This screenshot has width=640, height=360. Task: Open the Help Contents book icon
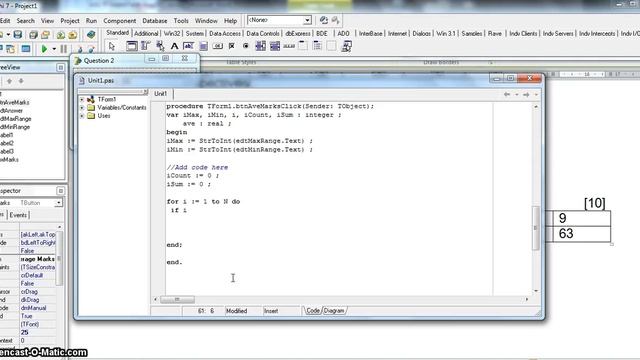[x=91, y=35]
